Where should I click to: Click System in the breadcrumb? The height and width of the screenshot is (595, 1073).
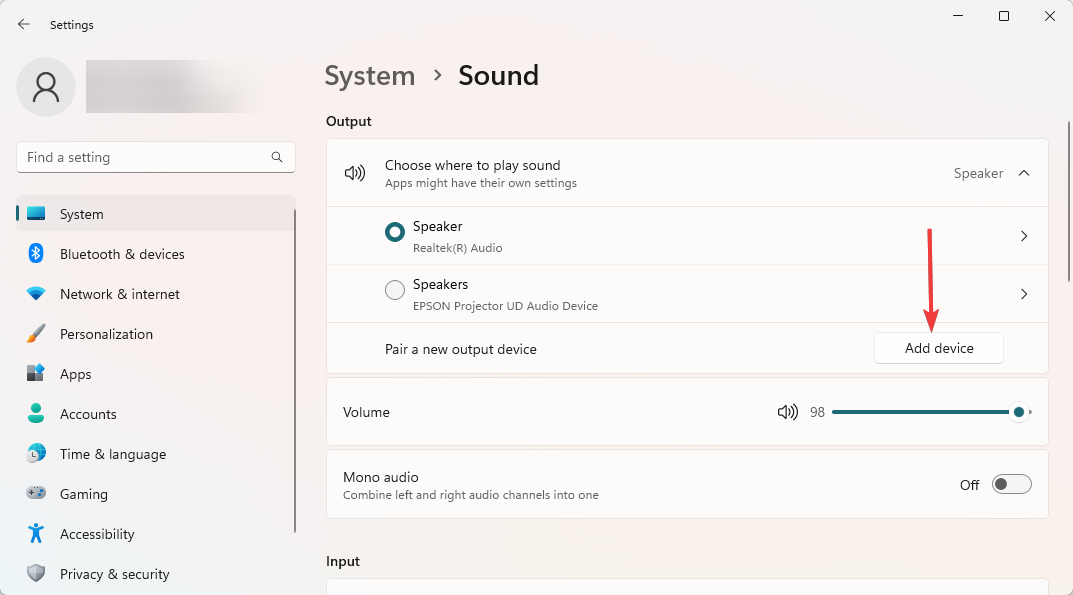370,76
